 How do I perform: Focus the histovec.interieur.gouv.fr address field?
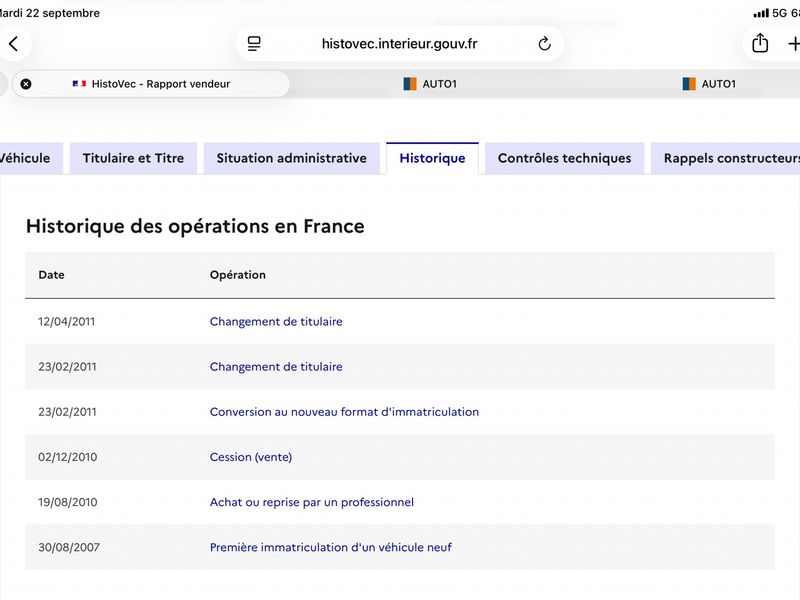tap(399, 44)
